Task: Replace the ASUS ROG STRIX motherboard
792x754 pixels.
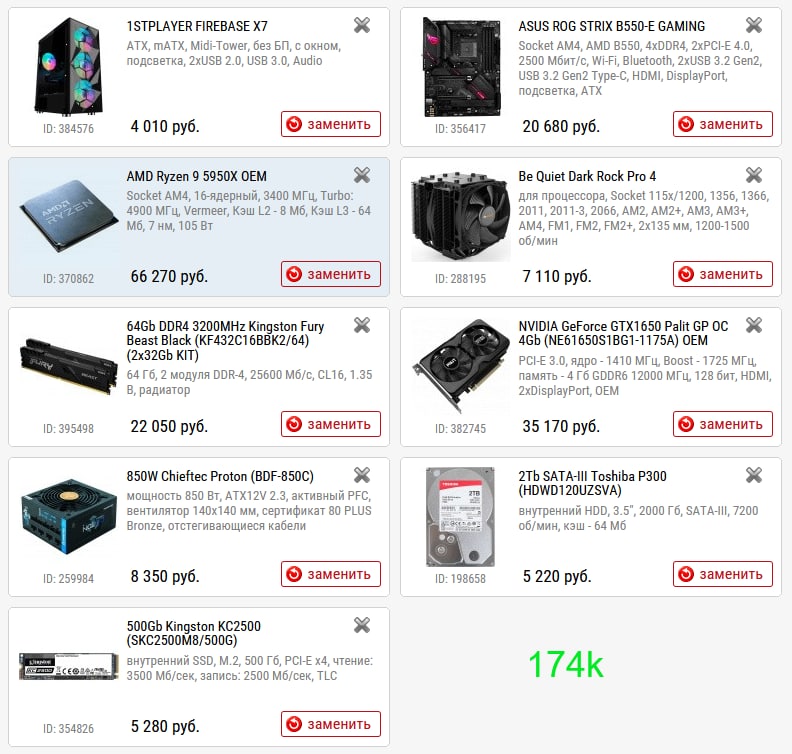Action: [723, 124]
